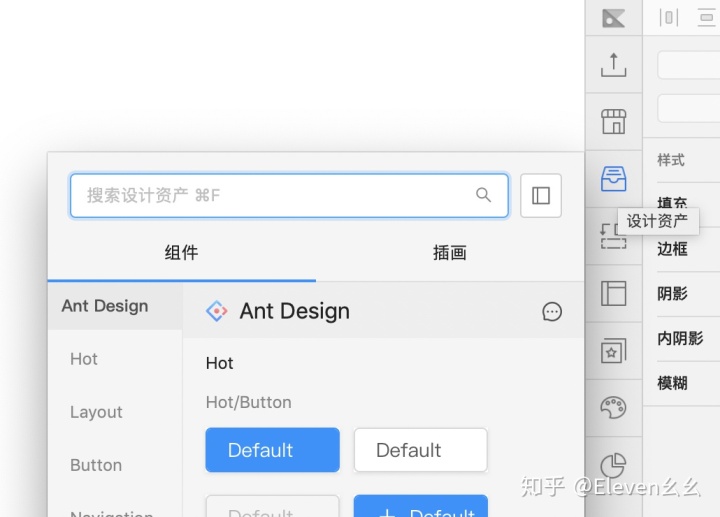Click the Hot/Button subsection label

[248, 402]
